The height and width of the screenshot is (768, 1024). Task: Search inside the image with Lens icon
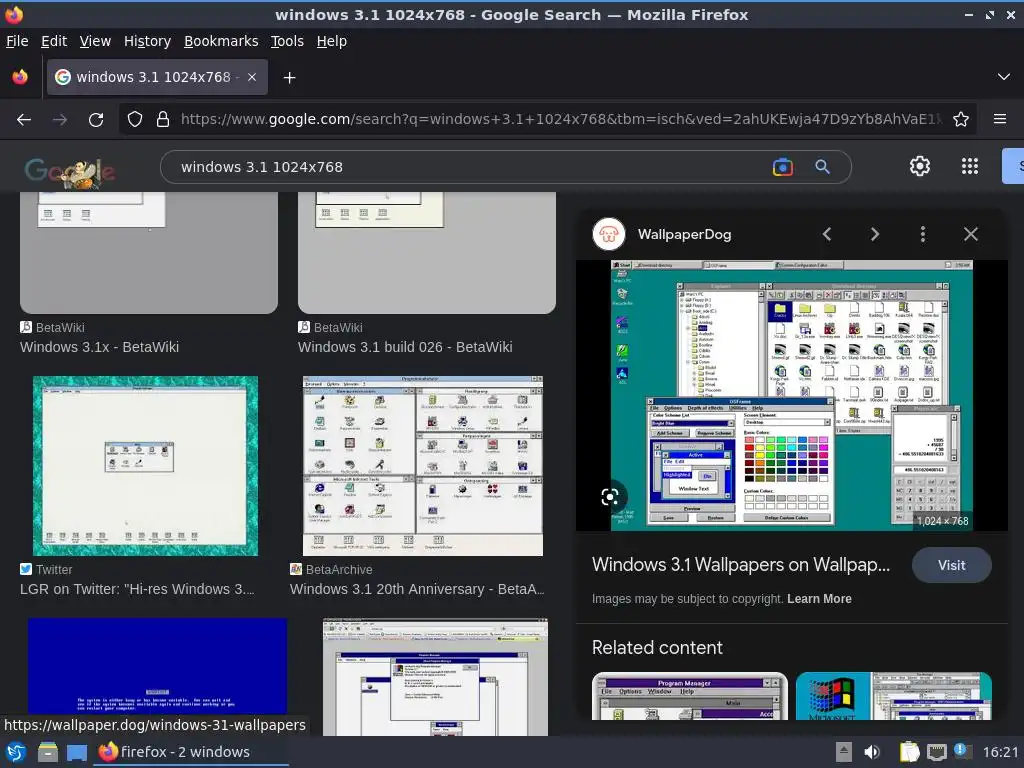pos(610,498)
